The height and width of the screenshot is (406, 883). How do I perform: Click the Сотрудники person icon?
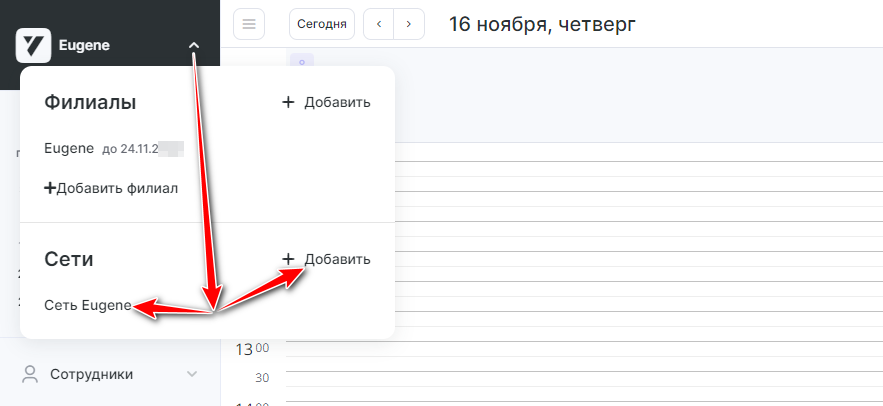(x=30, y=374)
